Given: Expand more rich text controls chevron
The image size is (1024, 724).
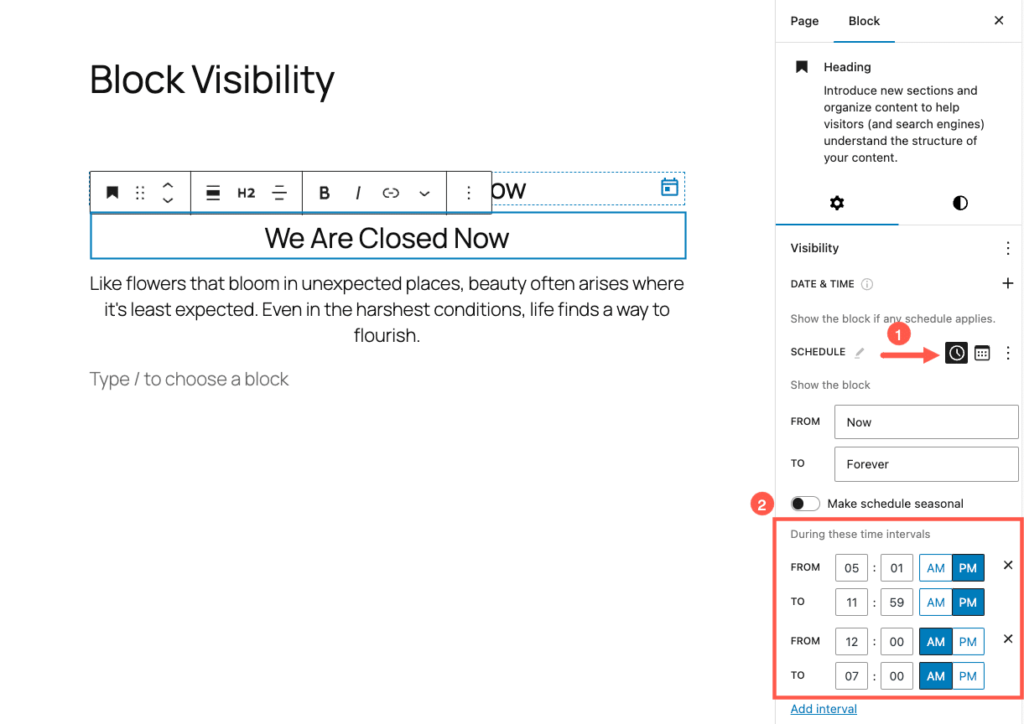Looking at the screenshot, I should 425,193.
